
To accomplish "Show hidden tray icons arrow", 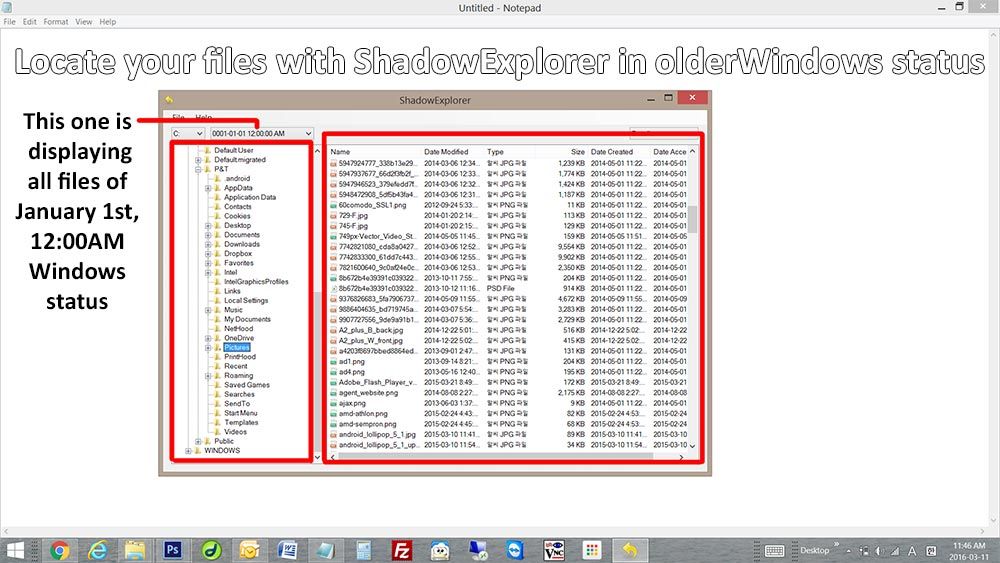I will (x=849, y=551).
